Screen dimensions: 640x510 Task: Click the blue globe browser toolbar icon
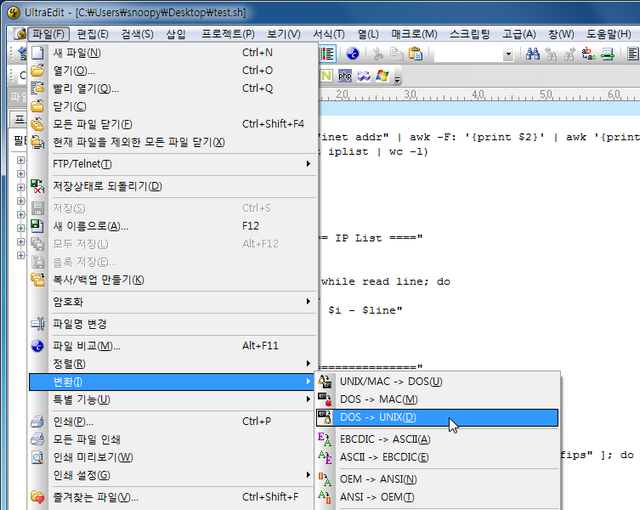pos(353,53)
